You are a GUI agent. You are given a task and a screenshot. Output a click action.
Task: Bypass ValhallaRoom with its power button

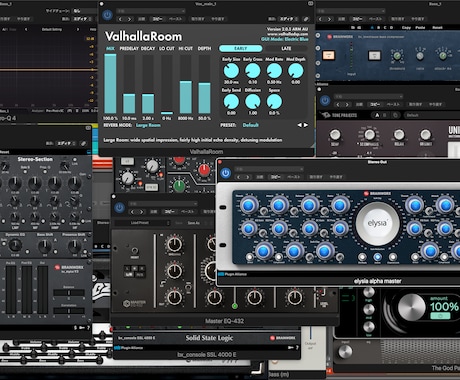pyautogui.click(x=107, y=15)
